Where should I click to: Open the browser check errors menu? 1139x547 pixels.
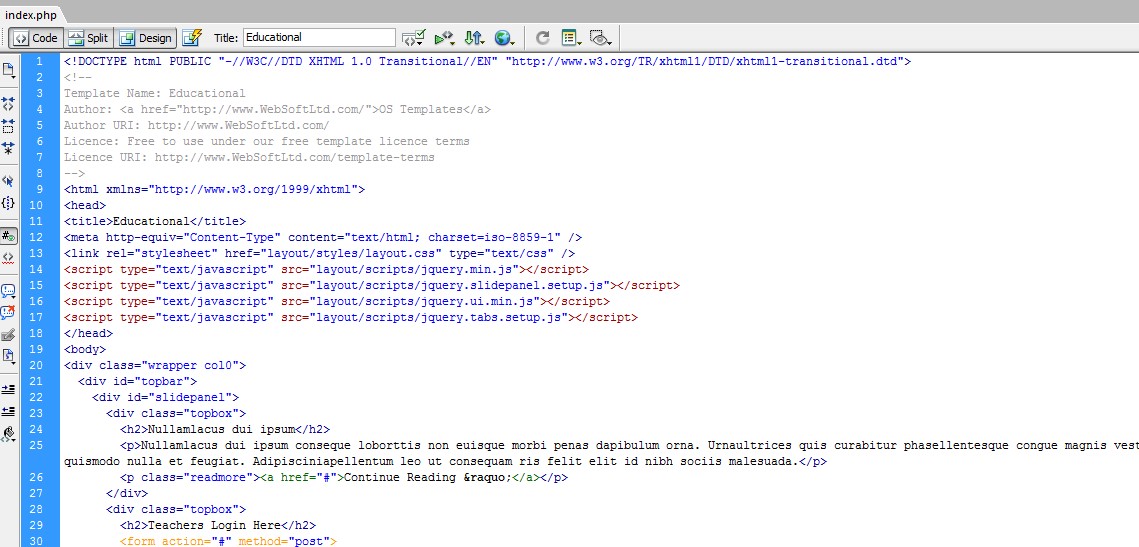(414, 38)
